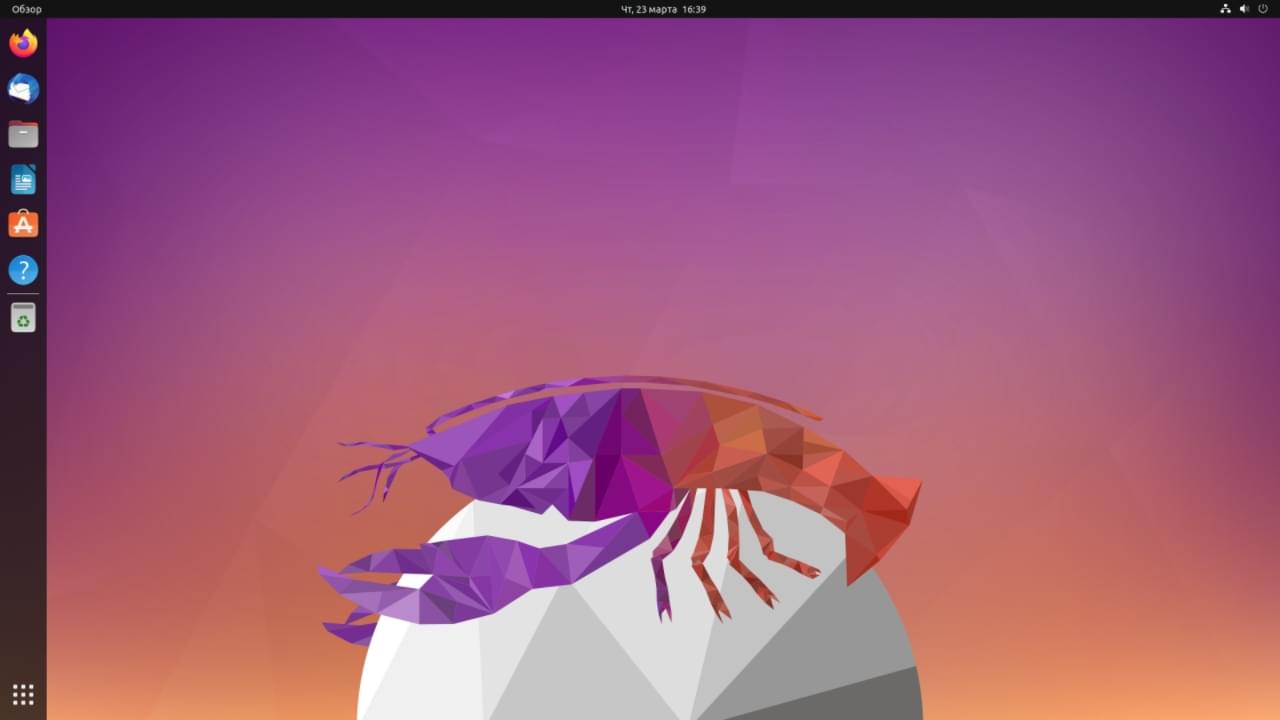Image resolution: width=1280 pixels, height=720 pixels.
Task: Show applications grid
Action: pyautogui.click(x=23, y=694)
